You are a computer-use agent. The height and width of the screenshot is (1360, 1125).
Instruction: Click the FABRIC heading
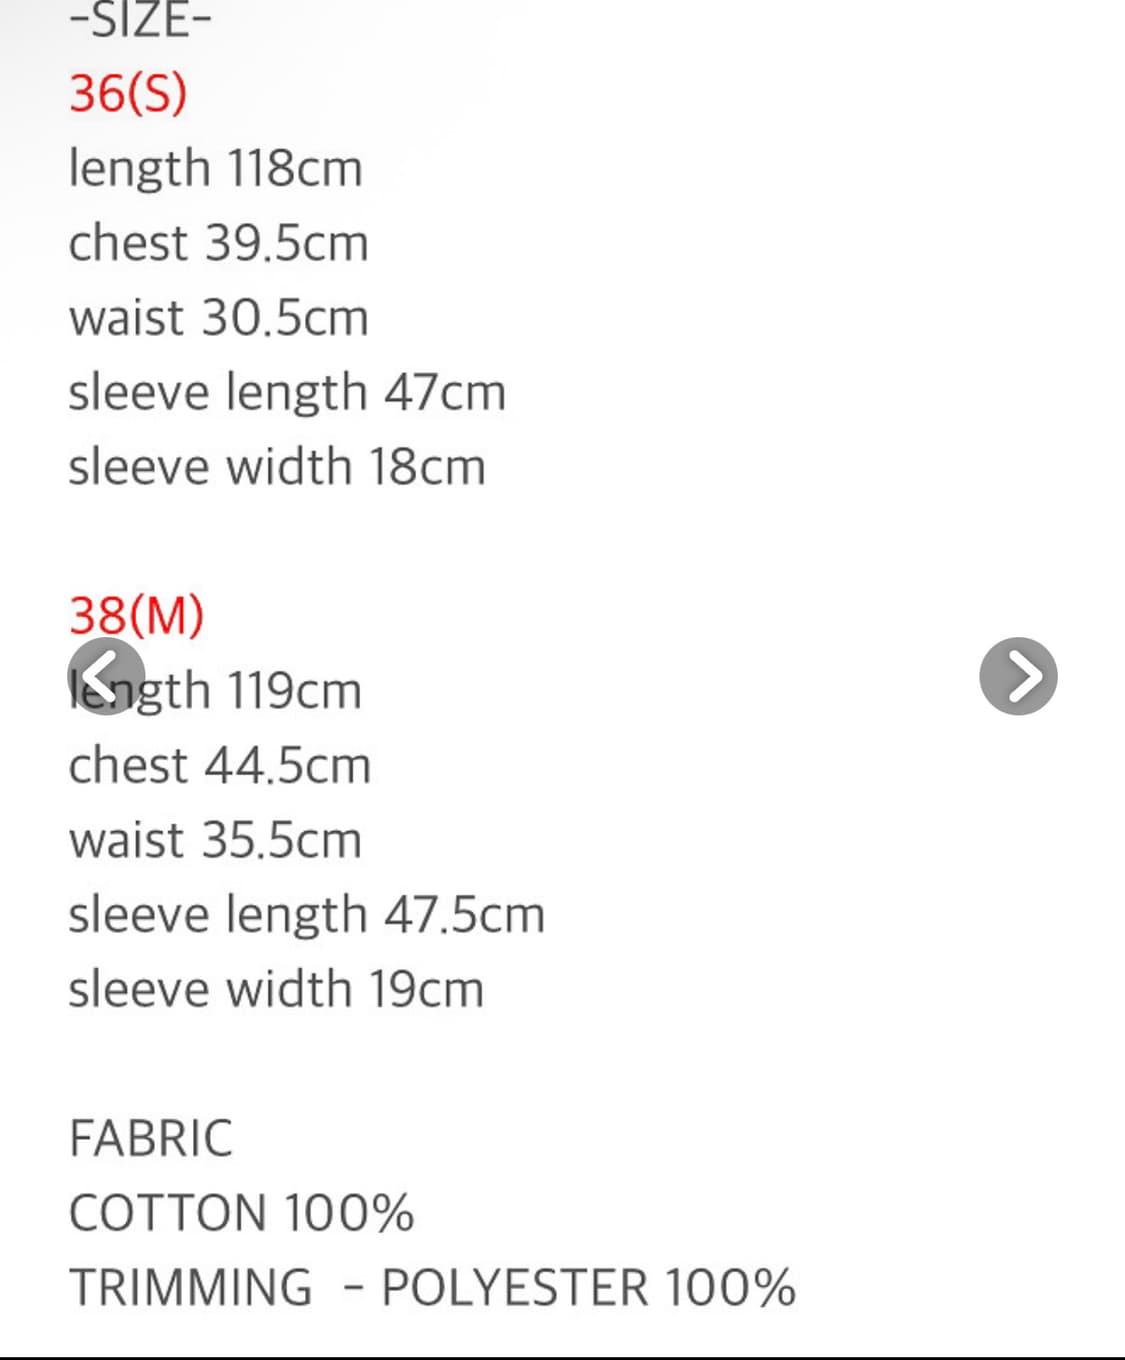(151, 1138)
